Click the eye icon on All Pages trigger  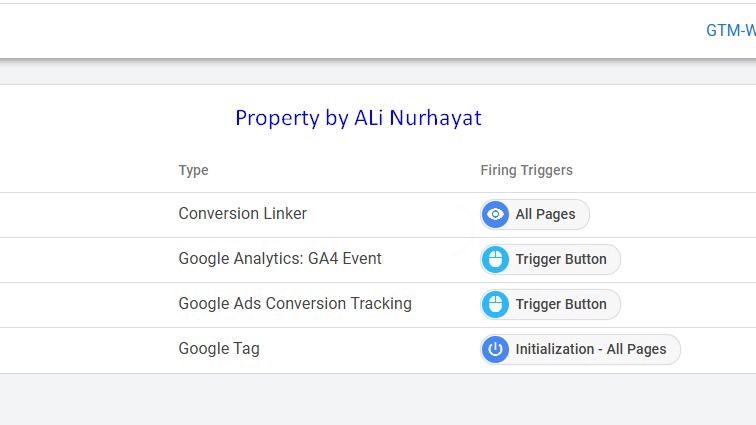coord(496,215)
